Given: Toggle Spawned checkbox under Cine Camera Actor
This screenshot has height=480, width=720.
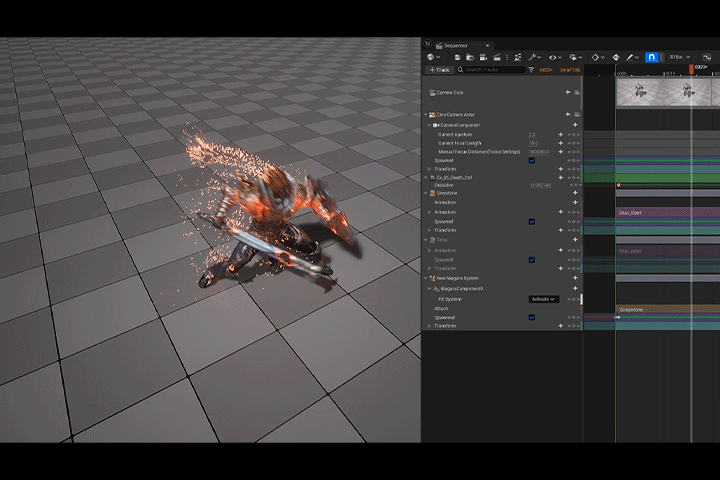Looking at the screenshot, I should (x=532, y=160).
